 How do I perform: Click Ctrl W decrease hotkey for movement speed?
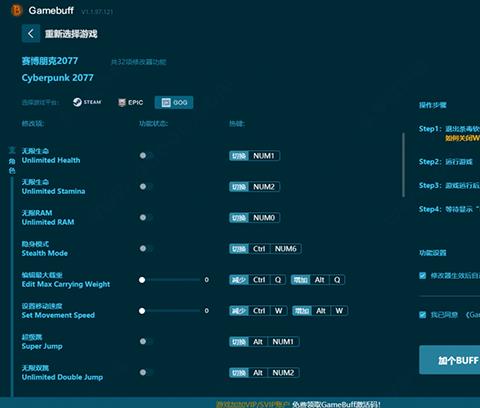[258, 311]
